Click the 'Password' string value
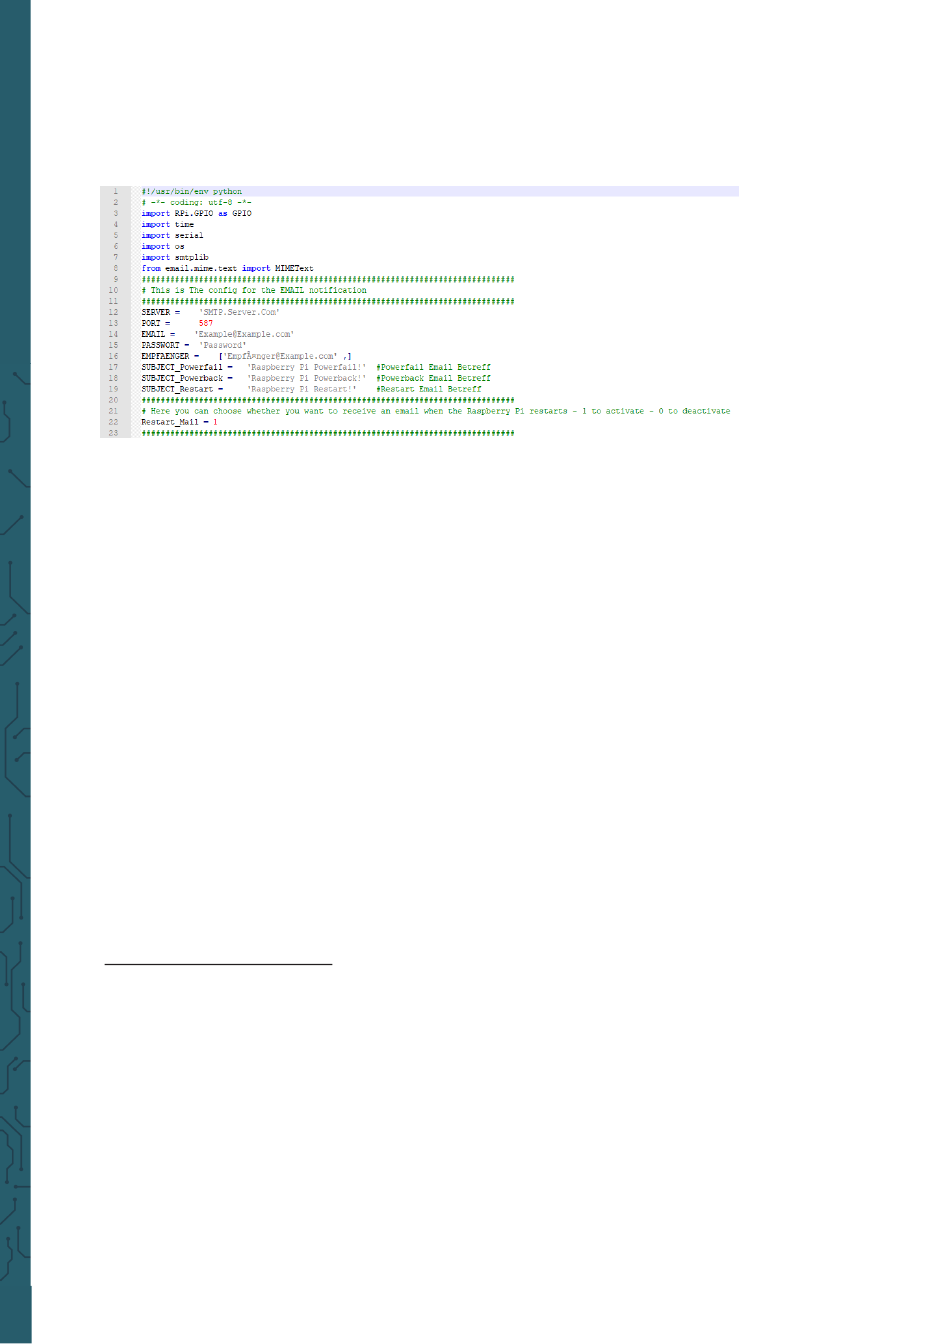The height and width of the screenshot is (1344, 950). click(x=223, y=345)
